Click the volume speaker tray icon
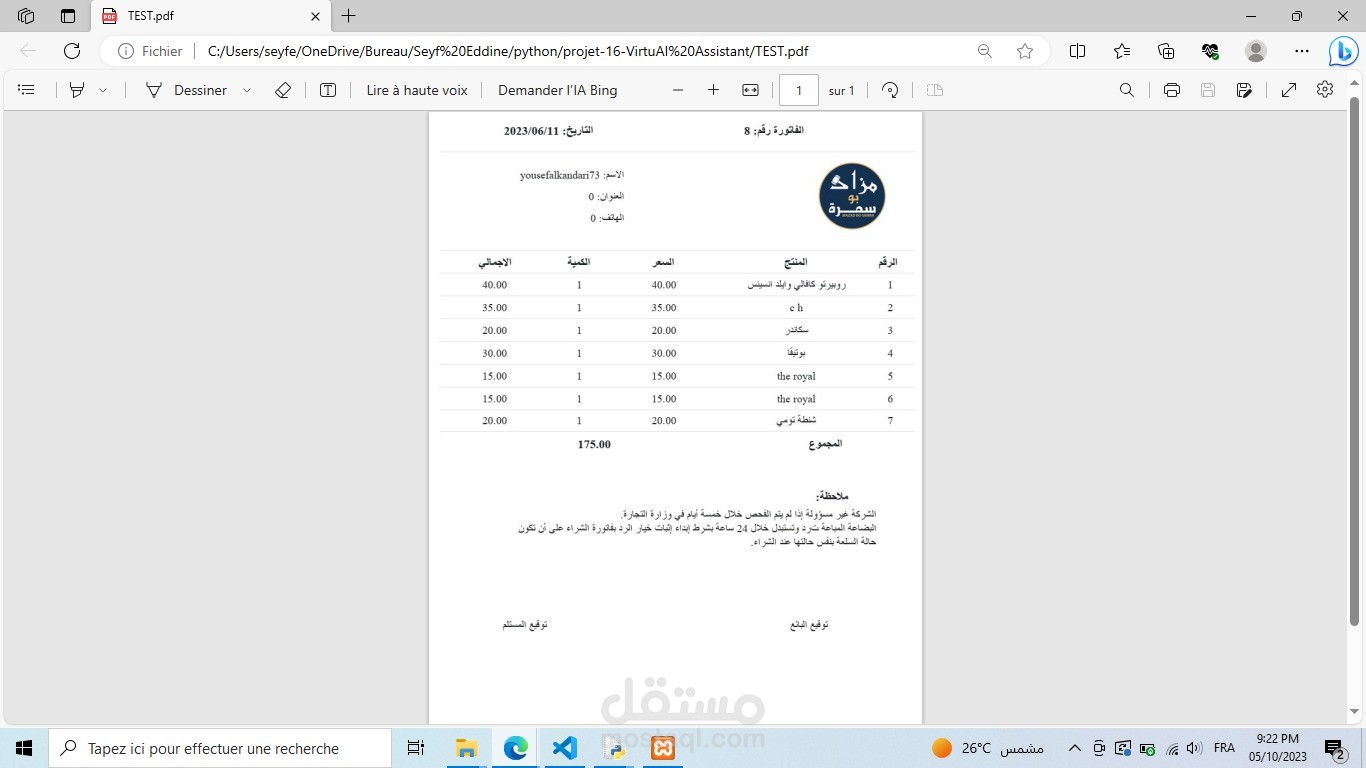The height and width of the screenshot is (768, 1366). pyautogui.click(x=1192, y=748)
